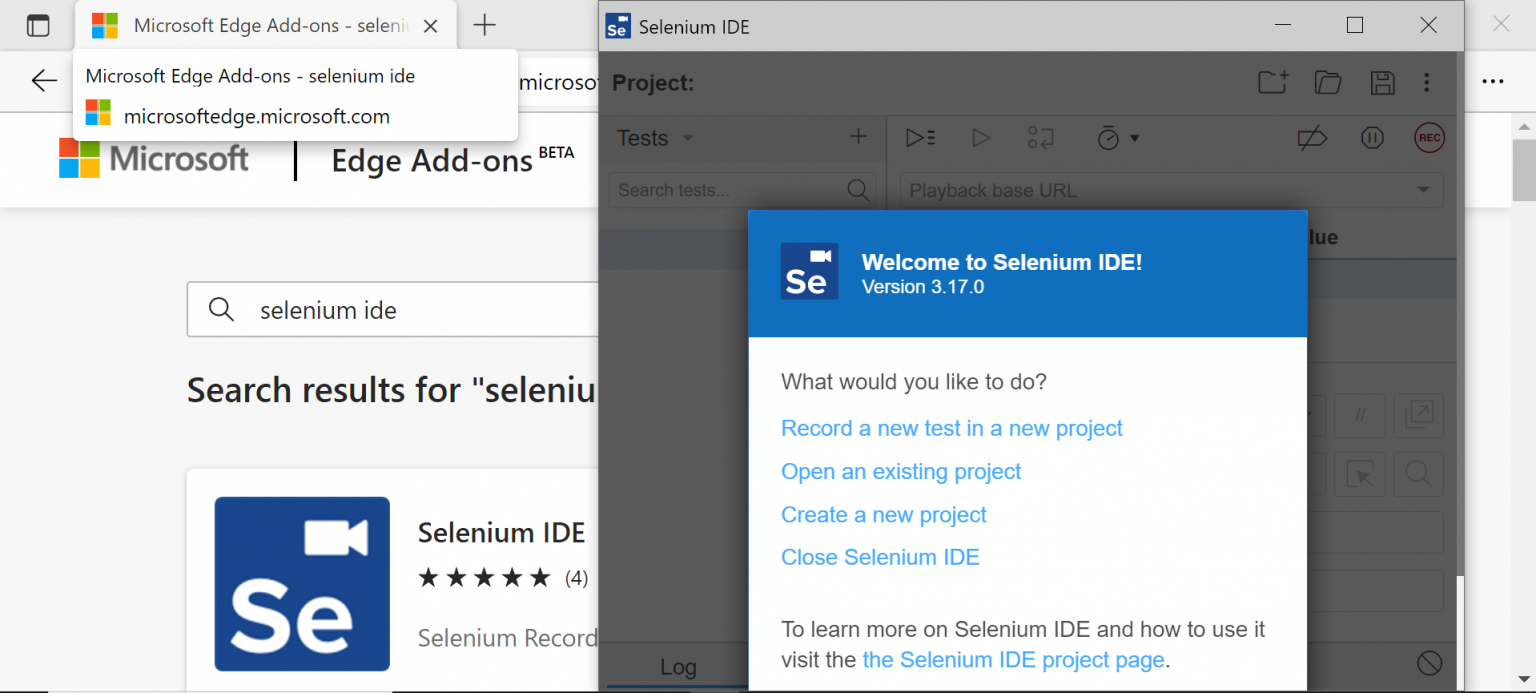This screenshot has width=1536, height=693.
Task: Open an existing project file via folder icon
Action: (1327, 83)
